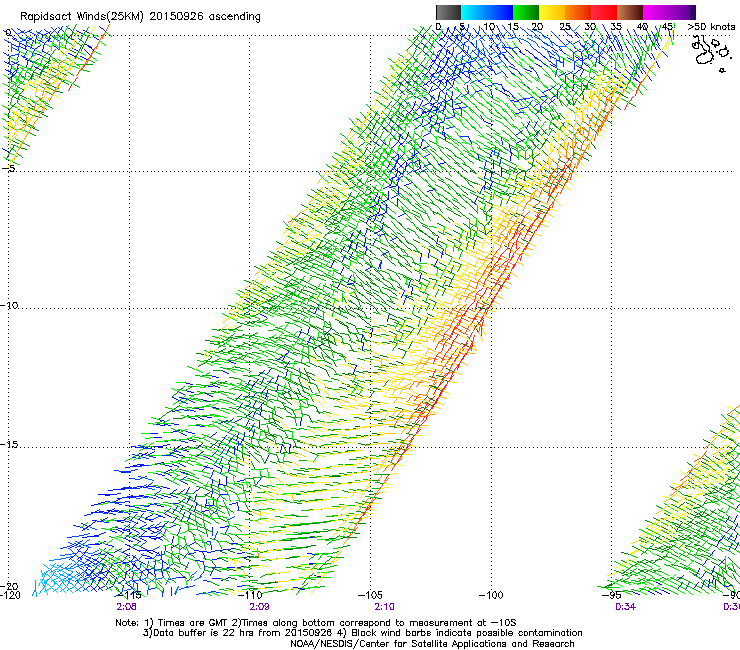Click the purple 2:10 swath time label
Screen dimensions: 740x650
[385, 607]
